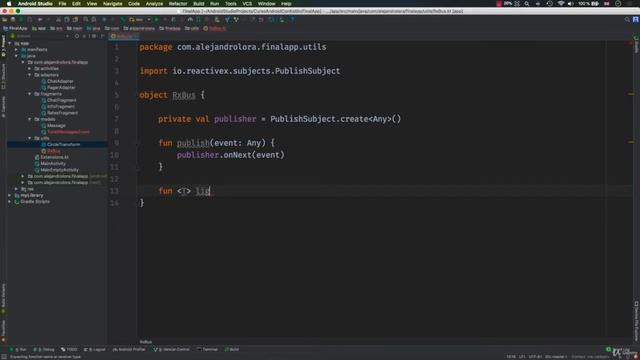Click the Wi-Fi icon in the menu bar
The image size is (640, 360).
[x=561, y=4]
